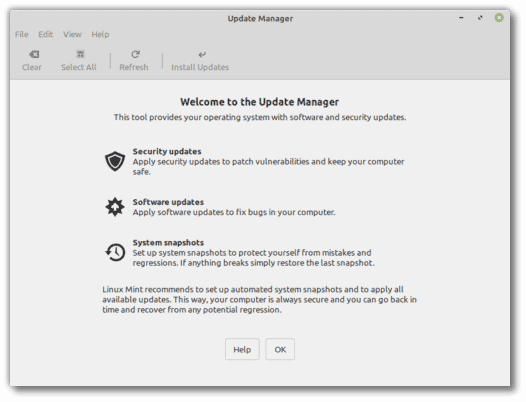Click the 'System snapshots' heading

click(168, 243)
